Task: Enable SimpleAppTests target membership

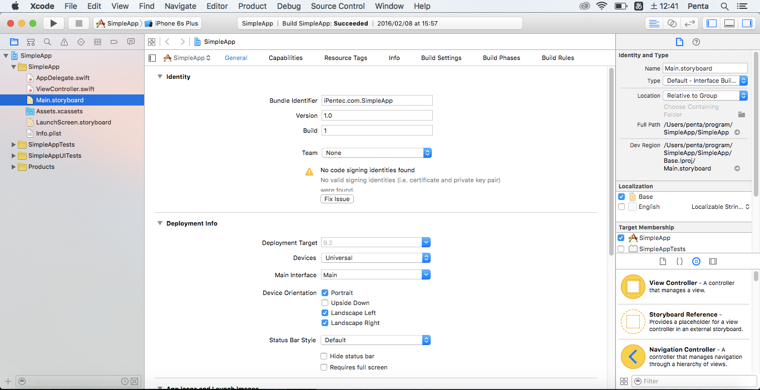Action: 621,249
